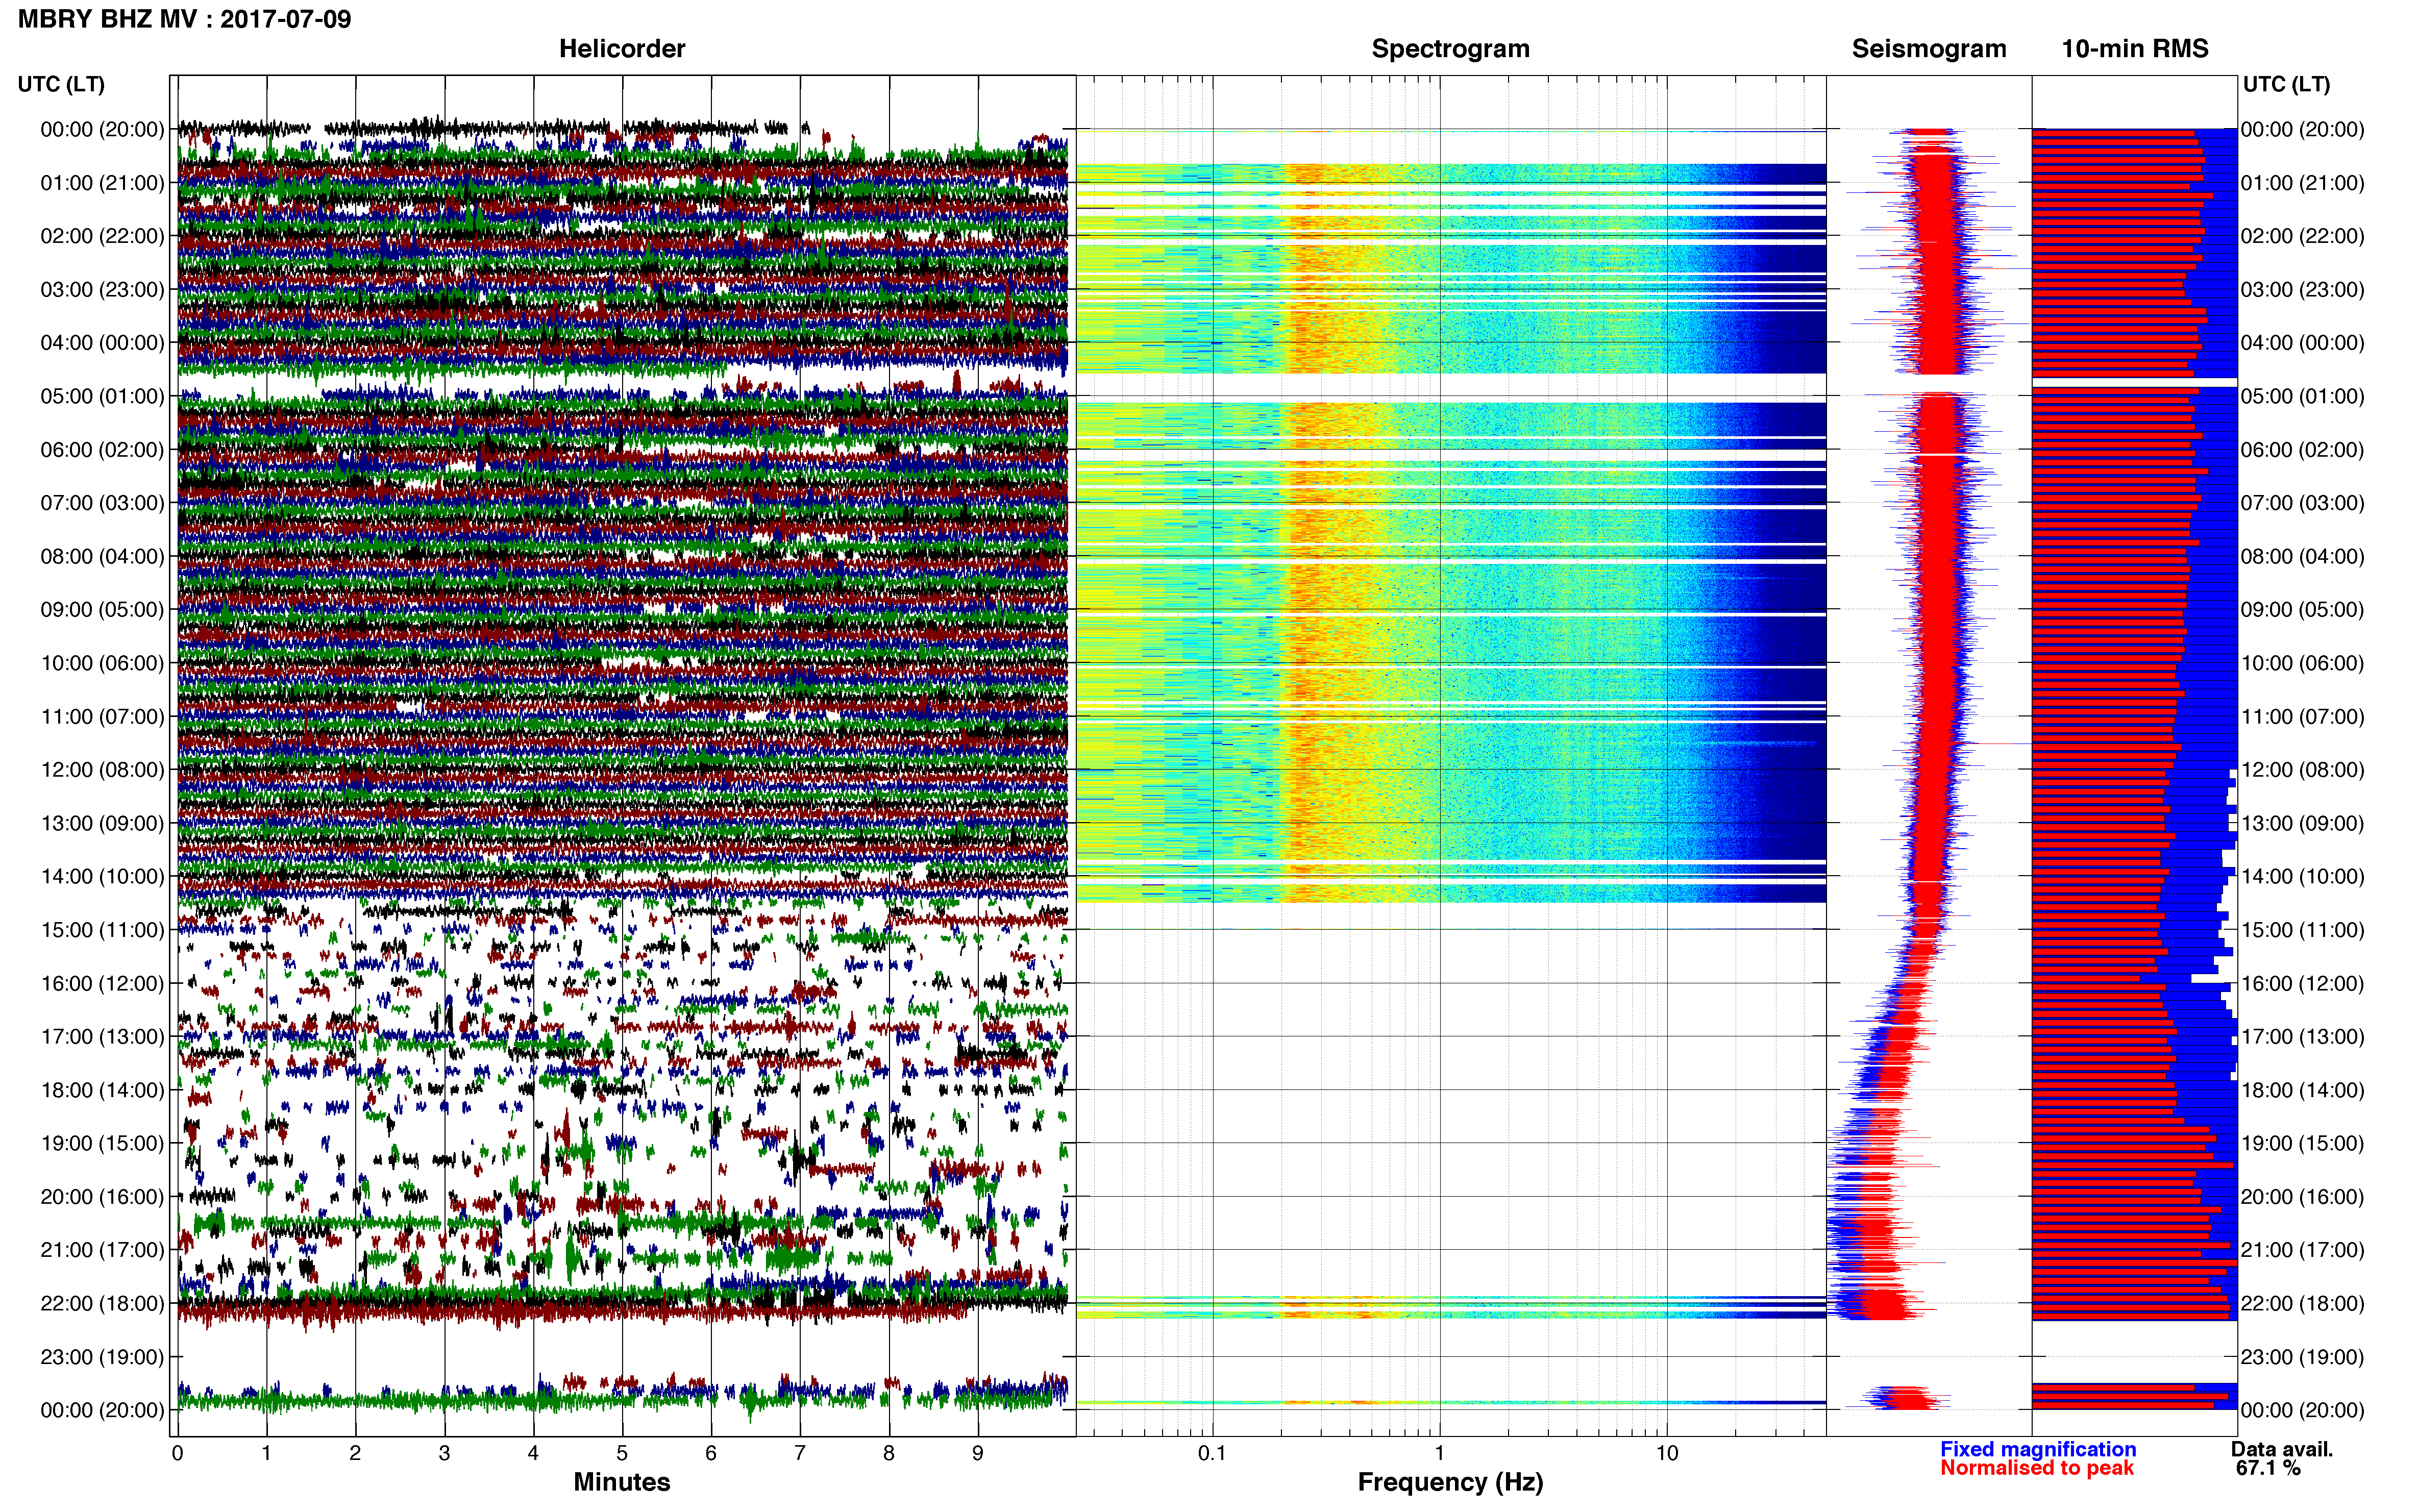Click left-axis time label '23:00 (19:00)'
This screenshot has height=1512, width=2419.
click(x=102, y=1357)
